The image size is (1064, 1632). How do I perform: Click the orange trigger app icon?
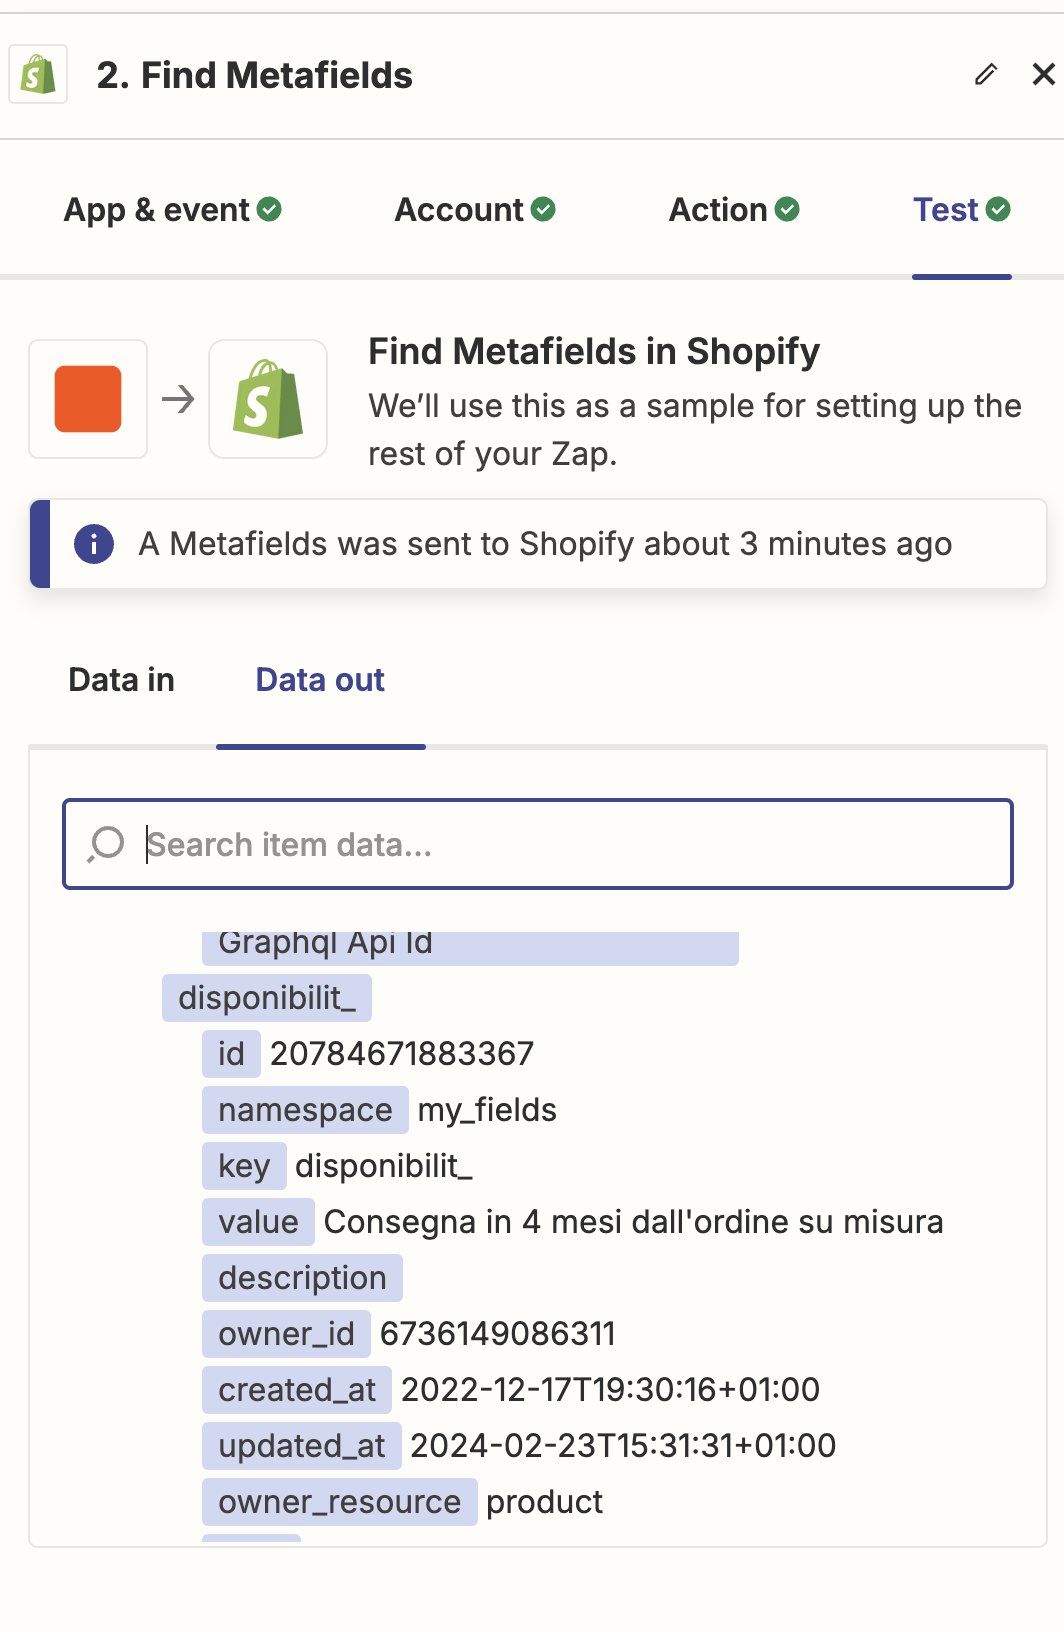coord(88,399)
